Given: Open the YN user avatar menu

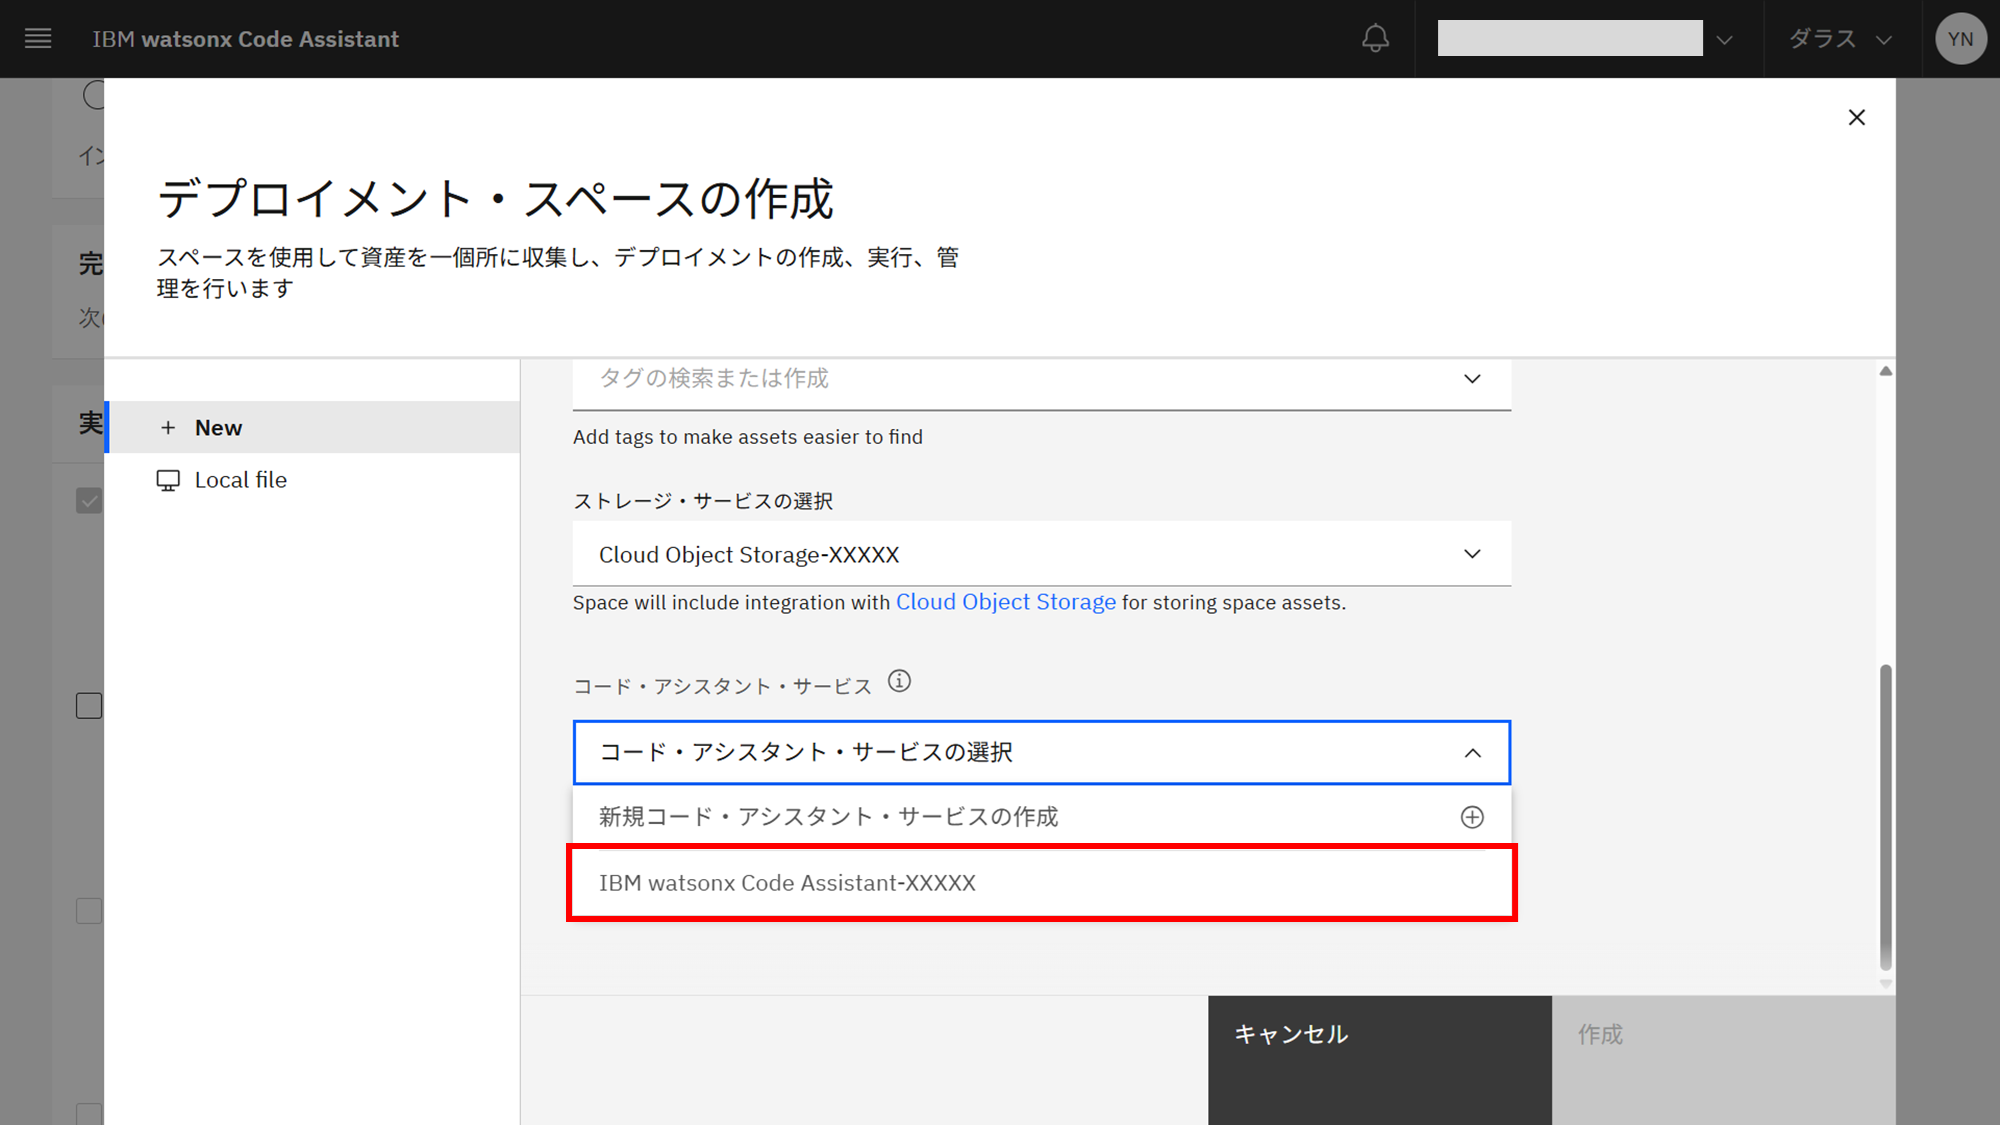Looking at the screenshot, I should 1960,39.
